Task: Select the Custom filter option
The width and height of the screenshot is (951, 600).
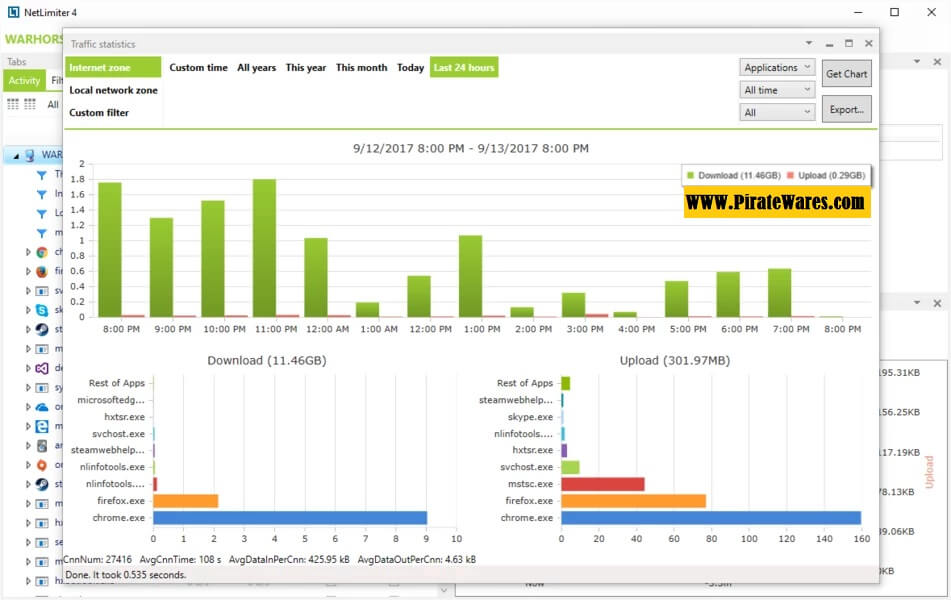Action: (99, 113)
